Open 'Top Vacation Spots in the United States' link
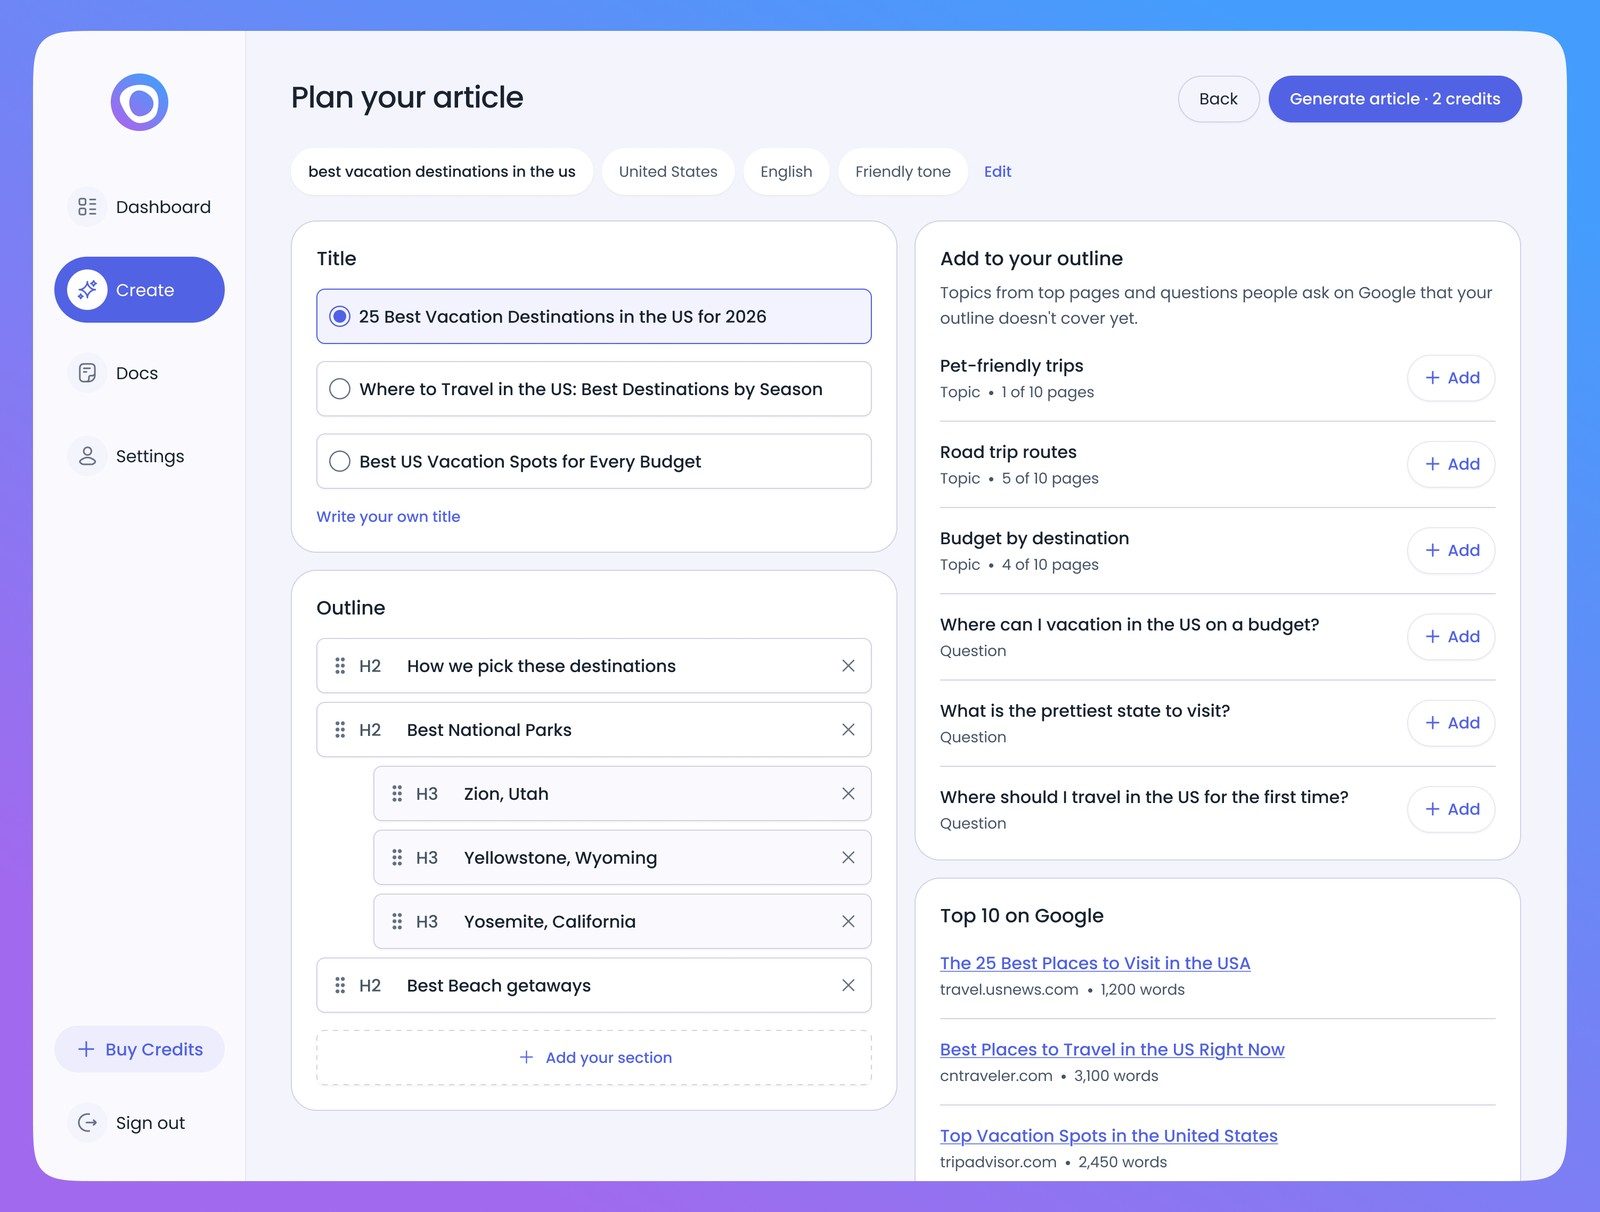The height and width of the screenshot is (1212, 1600). (x=1109, y=1136)
